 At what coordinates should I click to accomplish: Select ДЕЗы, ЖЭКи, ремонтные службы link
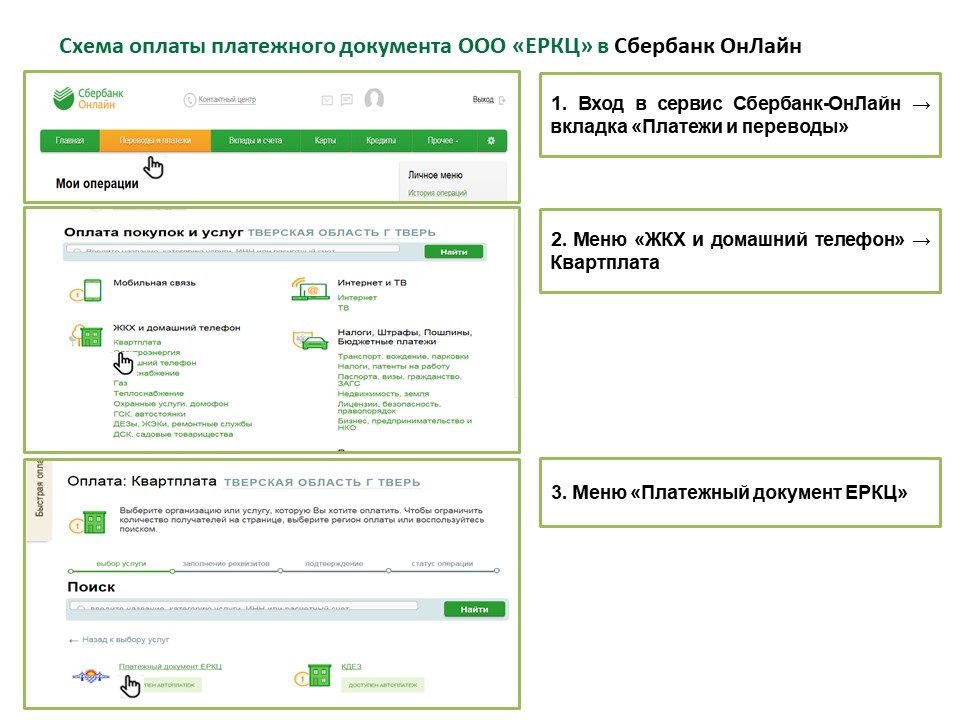[x=182, y=424]
